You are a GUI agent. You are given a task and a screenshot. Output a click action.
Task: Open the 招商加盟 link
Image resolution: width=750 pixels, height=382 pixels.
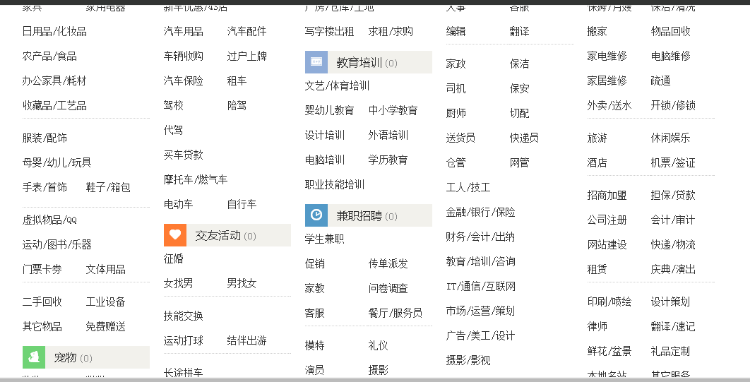pos(607,196)
